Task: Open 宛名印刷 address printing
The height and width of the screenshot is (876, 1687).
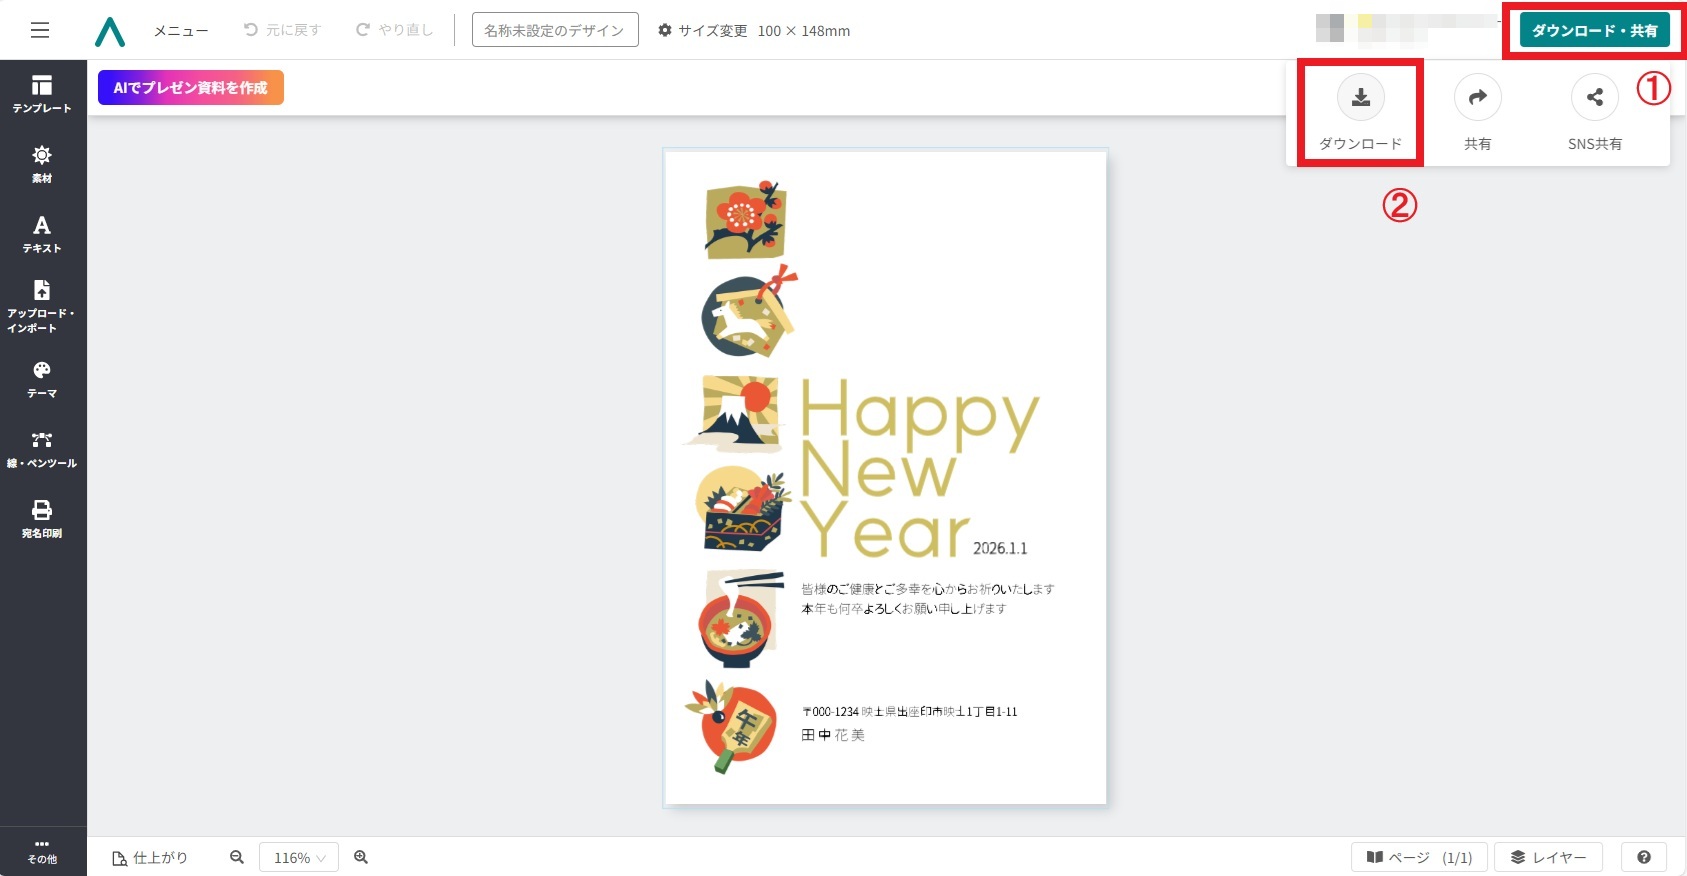Action: pos(42,519)
